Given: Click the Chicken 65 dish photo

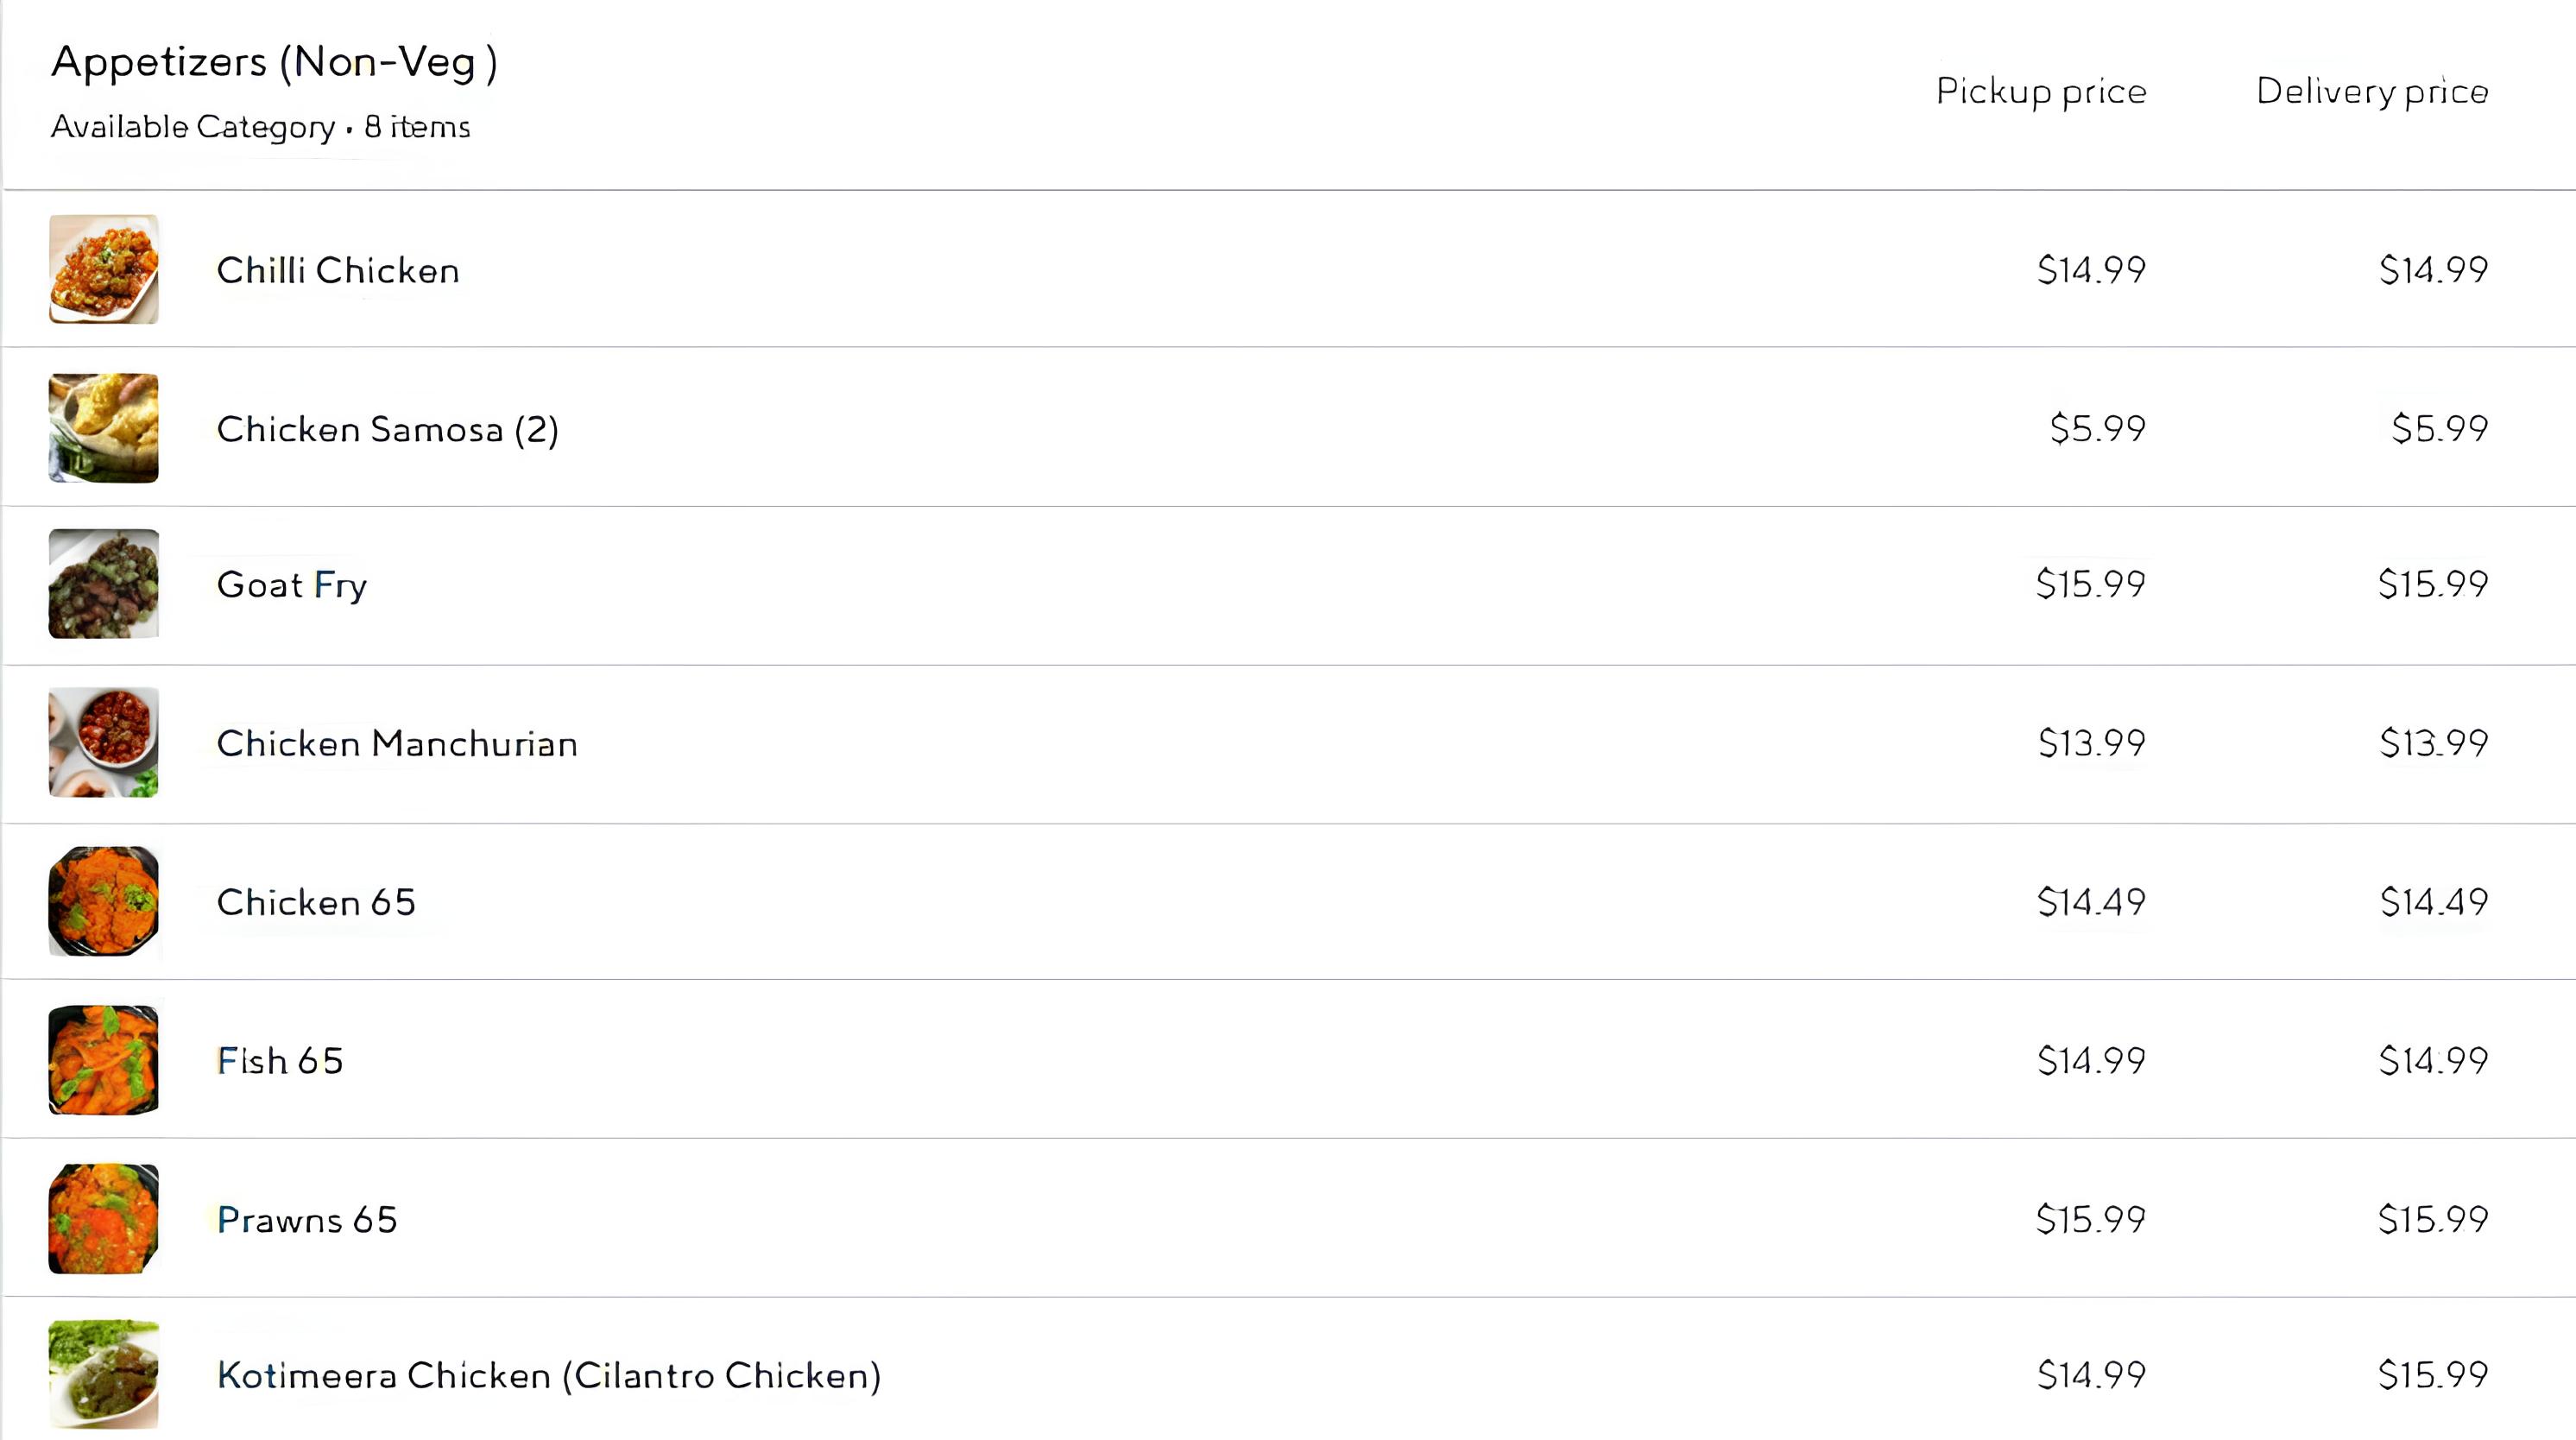Looking at the screenshot, I should 103,901.
